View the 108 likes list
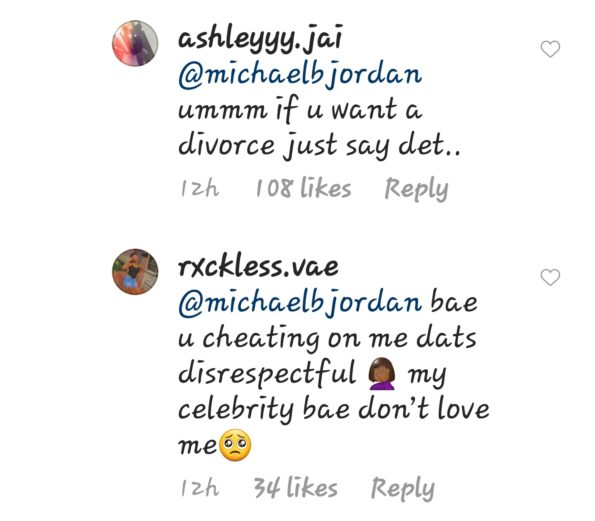 [303, 188]
